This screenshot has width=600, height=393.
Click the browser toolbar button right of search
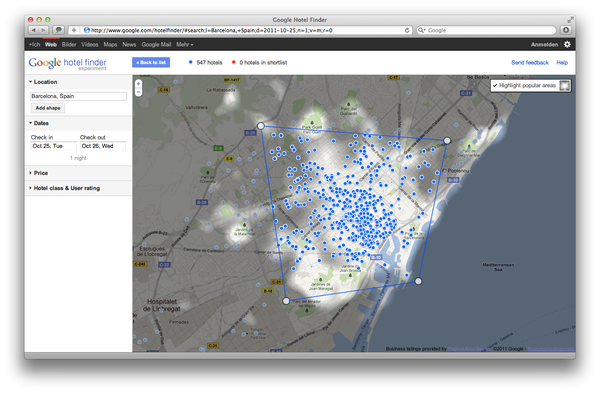(x=566, y=30)
